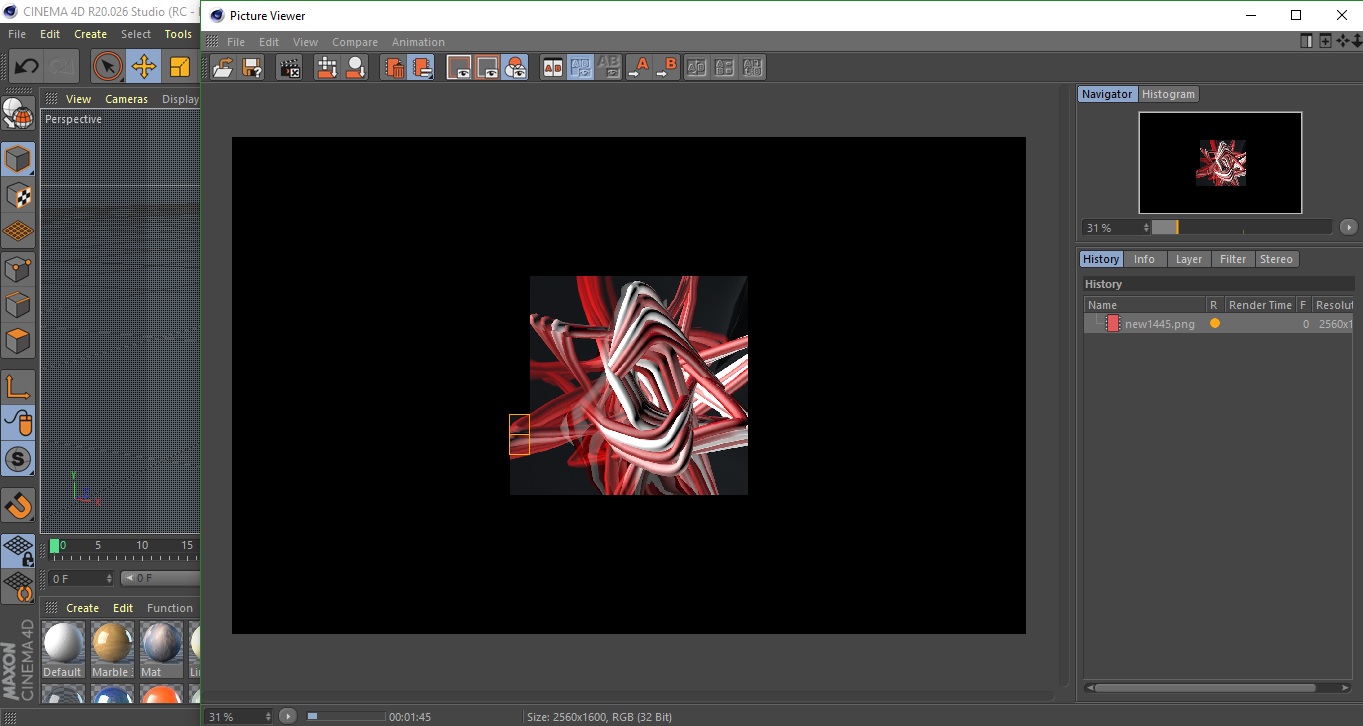Click the Navigator zoom slider
Screen dimensions: 1363x726
(x=1241, y=228)
